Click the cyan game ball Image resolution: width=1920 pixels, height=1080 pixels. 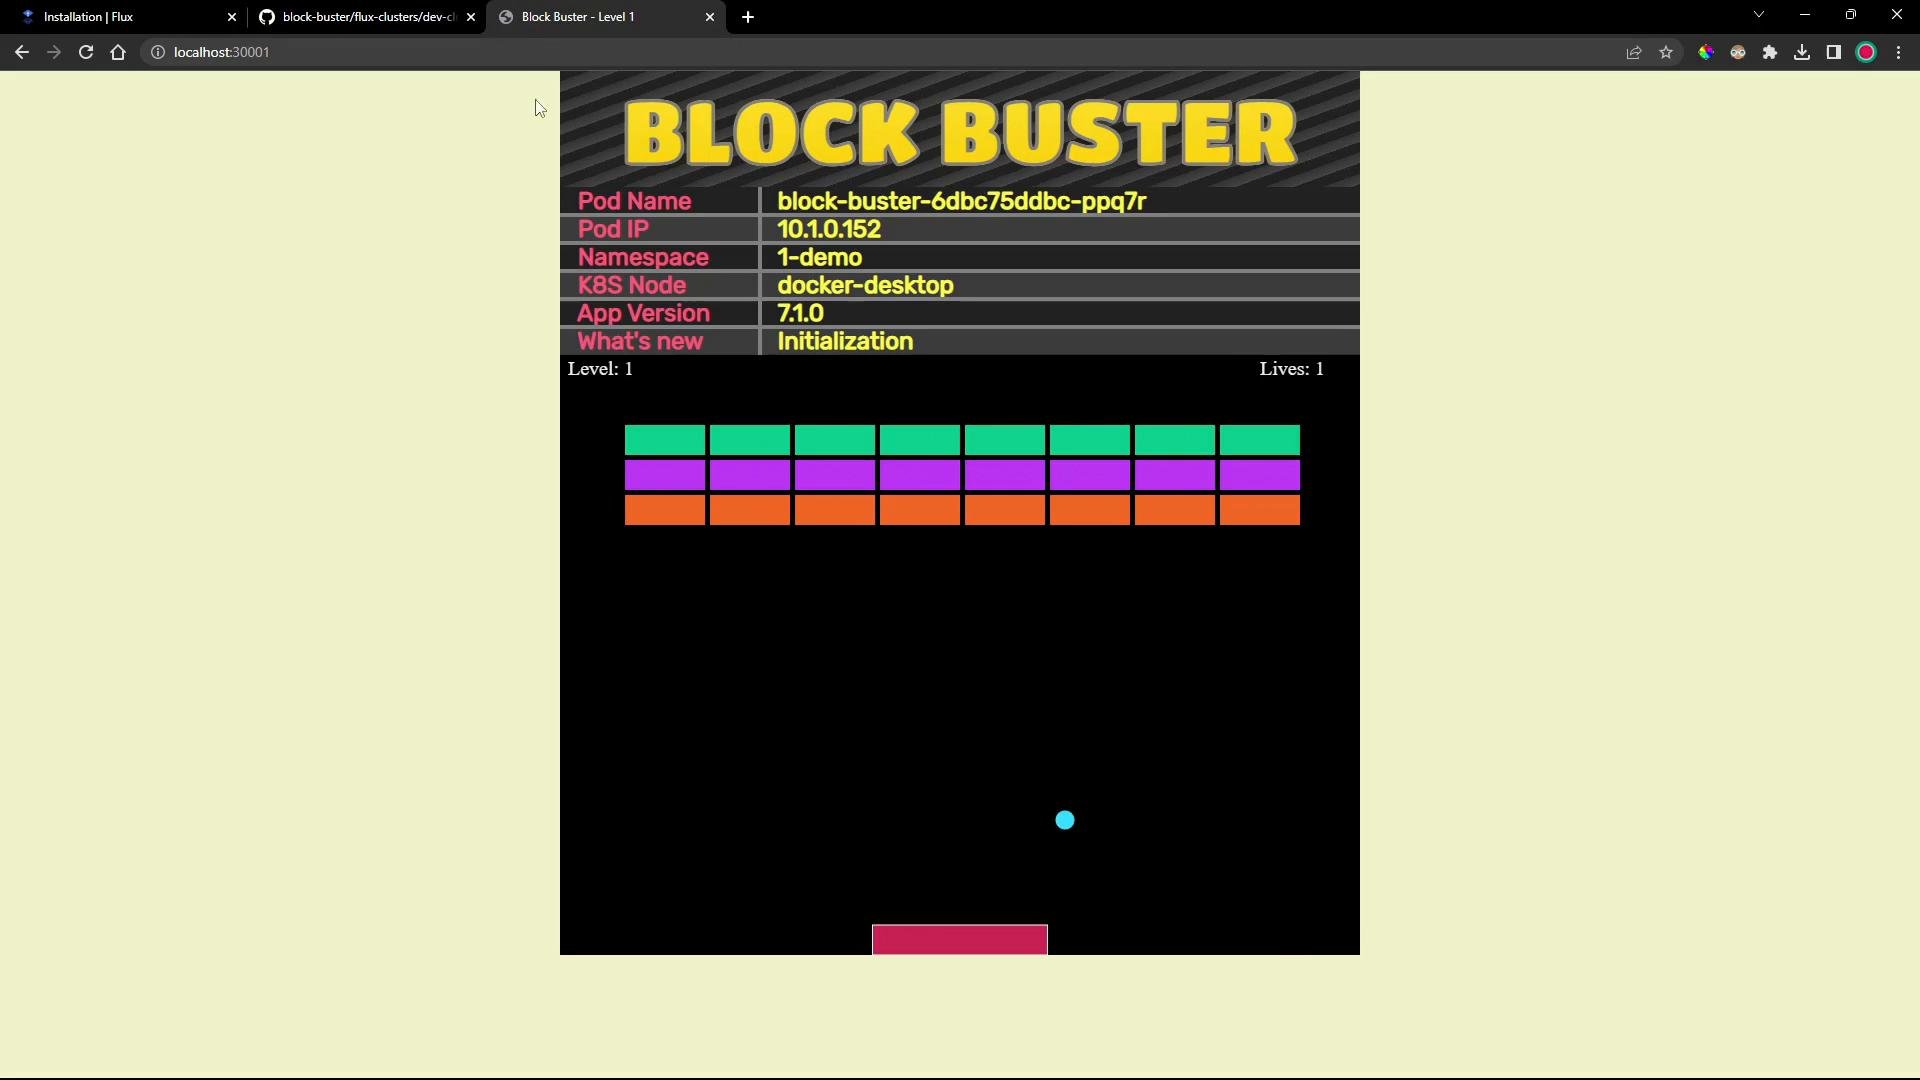click(1065, 820)
